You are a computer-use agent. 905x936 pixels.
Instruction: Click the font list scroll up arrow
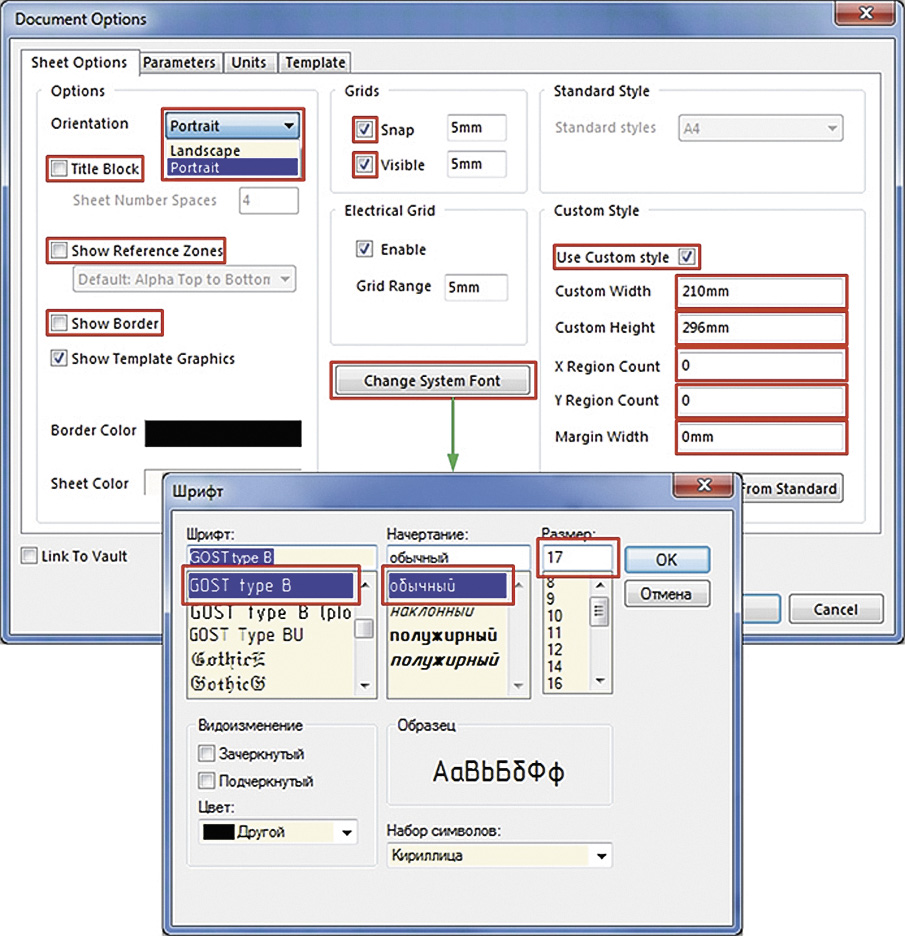pos(365,586)
